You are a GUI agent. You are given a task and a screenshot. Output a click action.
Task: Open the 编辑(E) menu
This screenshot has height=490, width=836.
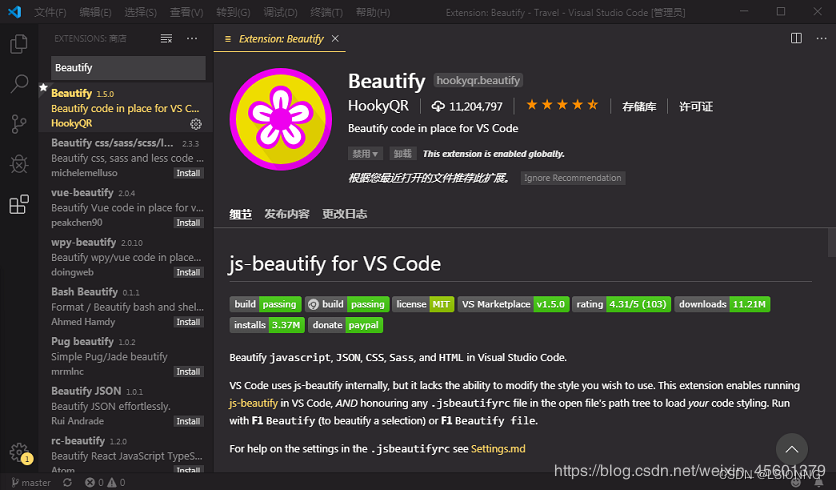click(95, 12)
